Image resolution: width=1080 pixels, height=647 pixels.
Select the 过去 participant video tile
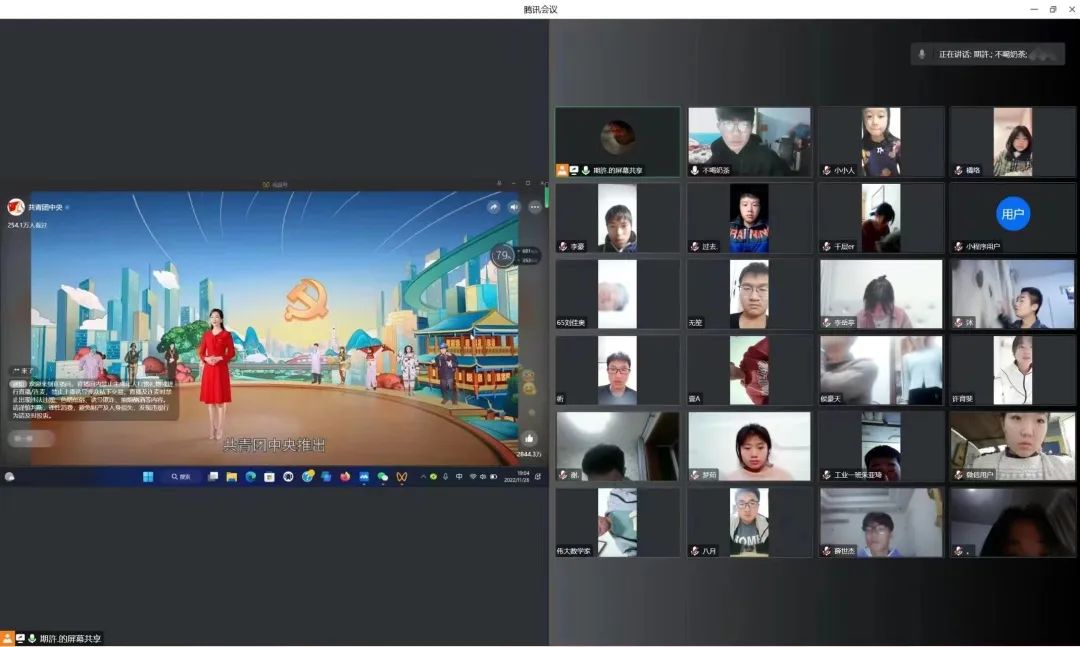tap(749, 218)
